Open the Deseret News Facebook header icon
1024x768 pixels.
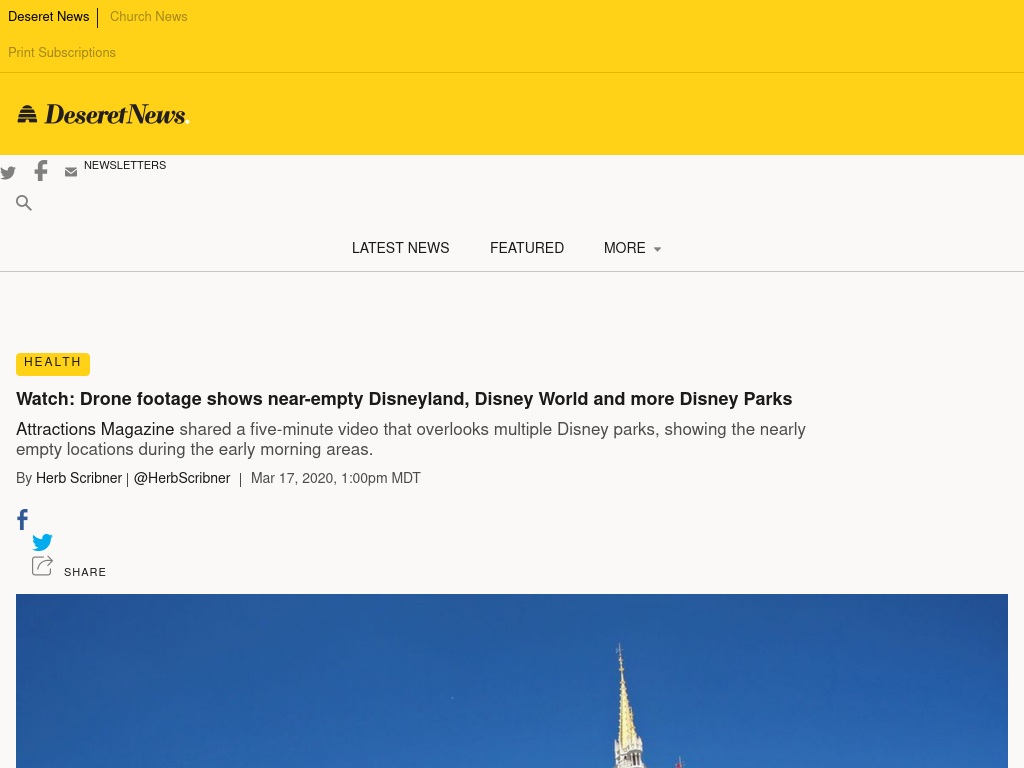click(40, 171)
